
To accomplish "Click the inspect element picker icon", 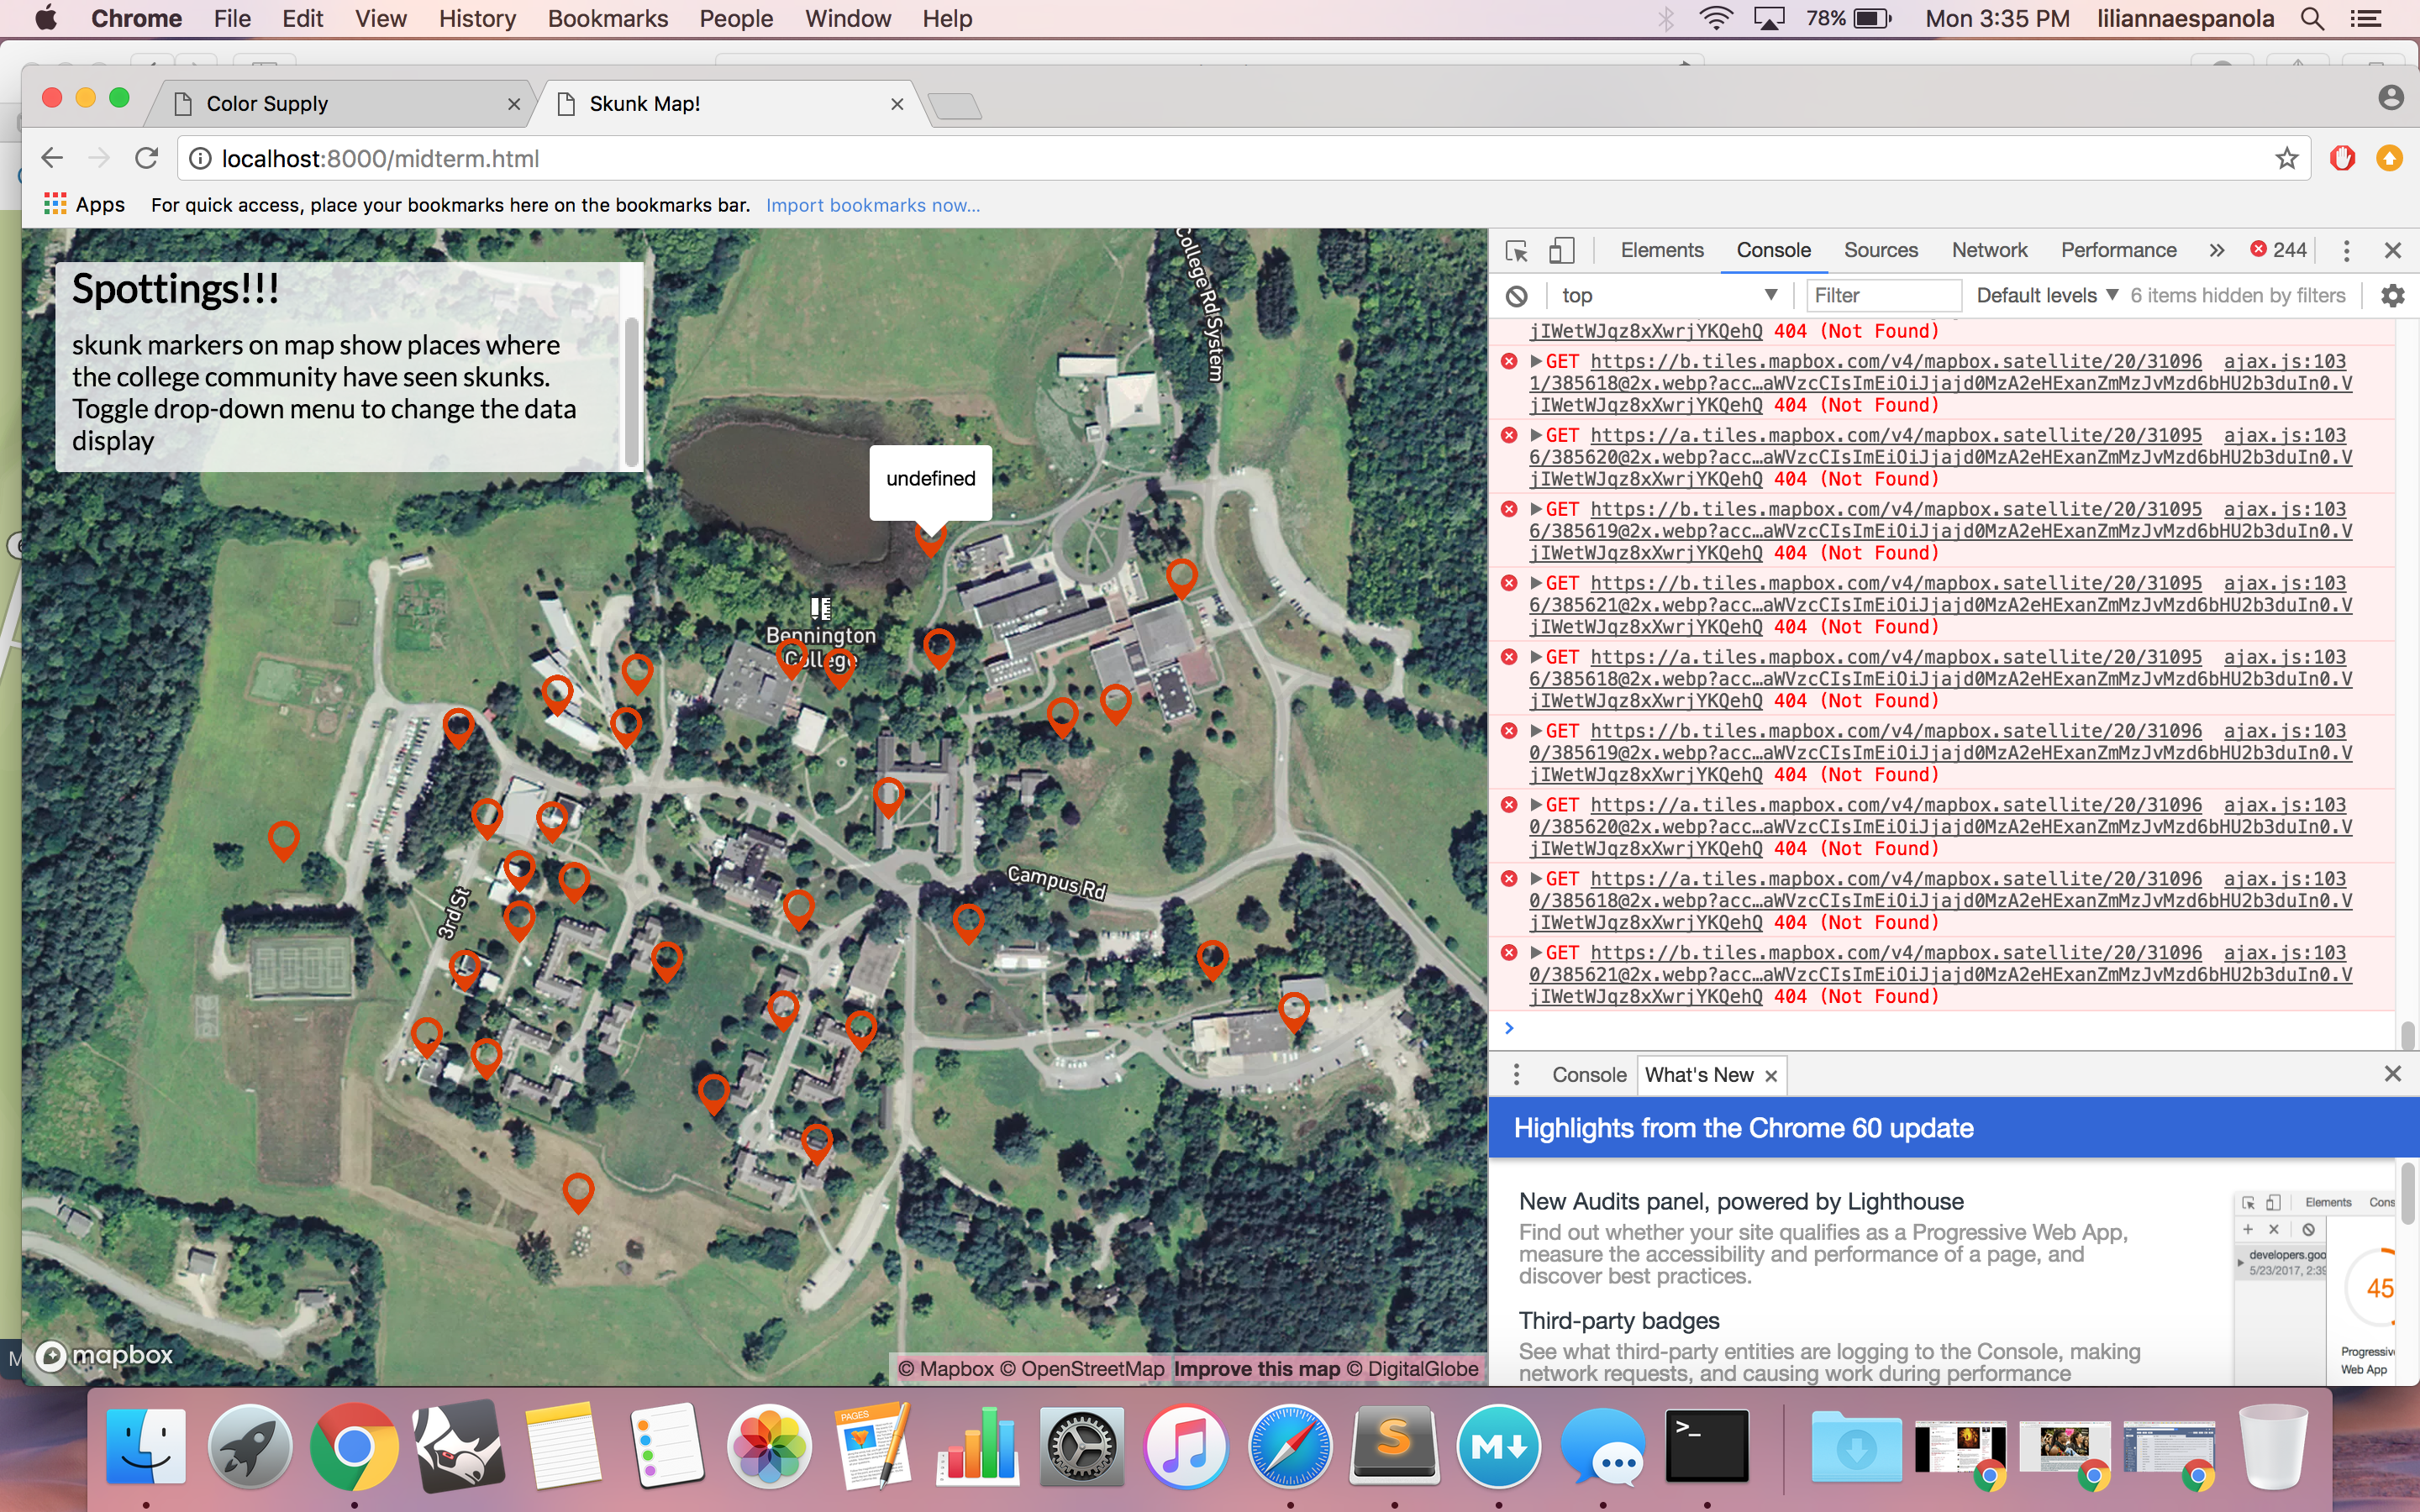I will [1516, 251].
